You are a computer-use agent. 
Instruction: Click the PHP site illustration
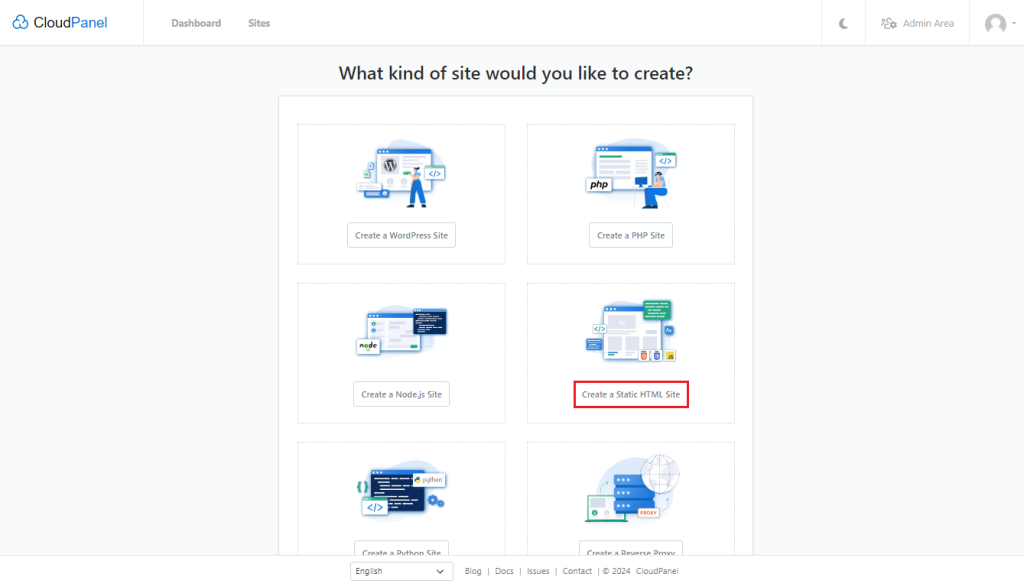point(631,174)
